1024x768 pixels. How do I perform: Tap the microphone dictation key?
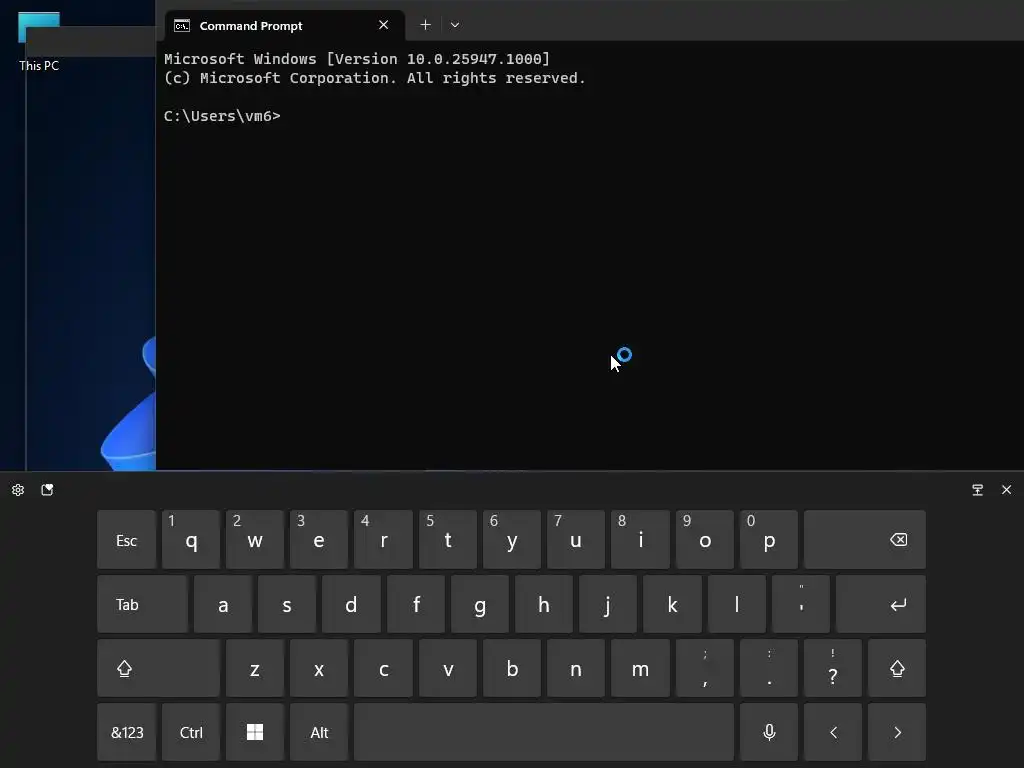click(x=769, y=732)
